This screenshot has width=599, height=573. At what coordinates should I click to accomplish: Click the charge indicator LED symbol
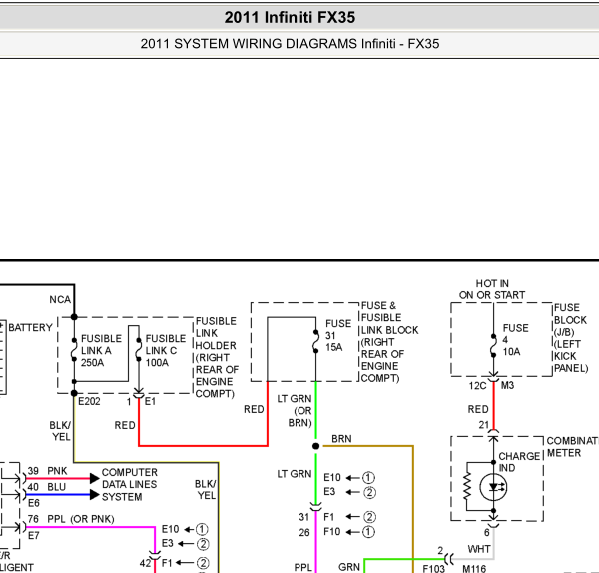[494, 487]
